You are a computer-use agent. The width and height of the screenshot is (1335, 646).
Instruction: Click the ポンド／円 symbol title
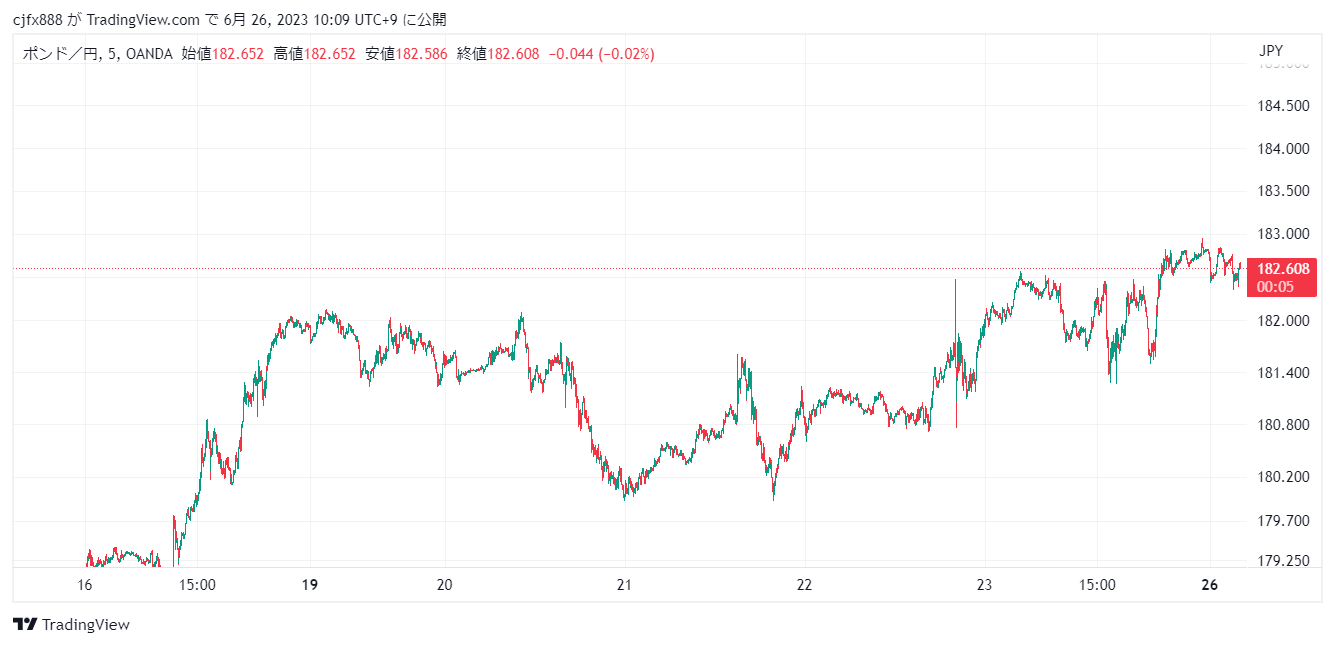point(60,54)
